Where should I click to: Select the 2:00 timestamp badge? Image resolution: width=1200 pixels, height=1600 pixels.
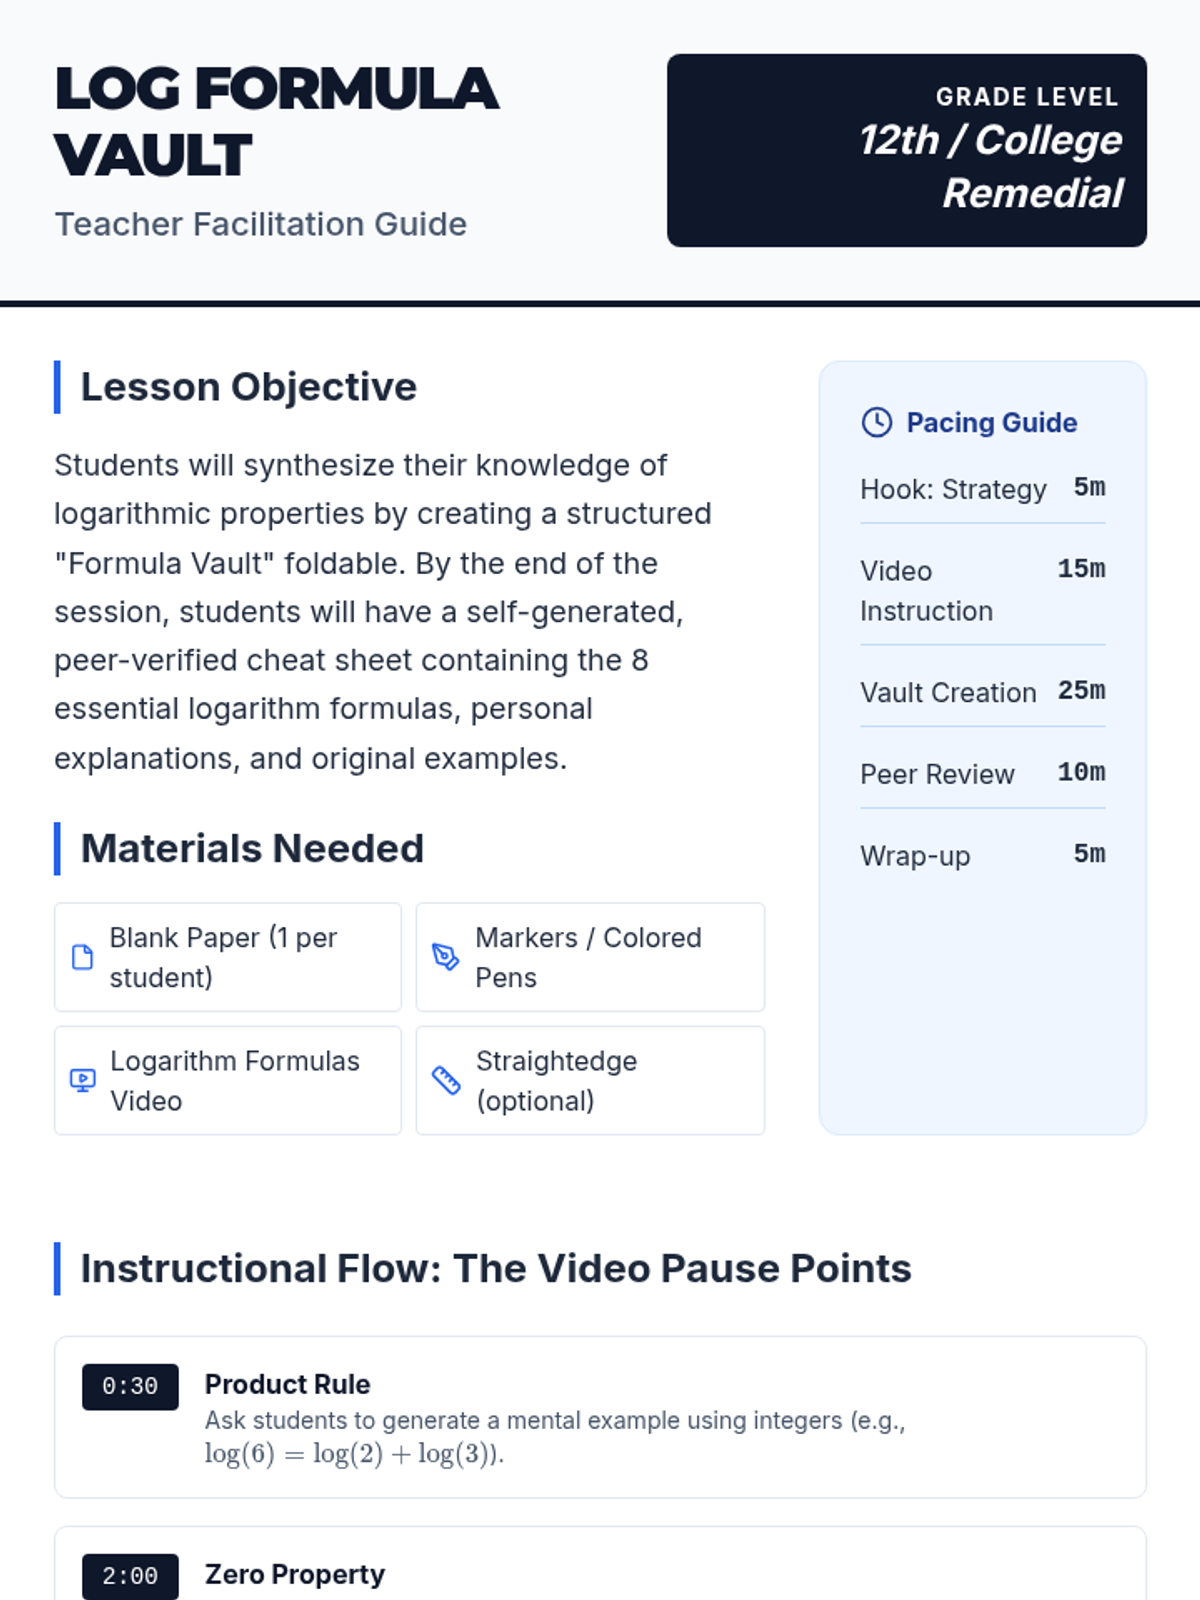[130, 1576]
